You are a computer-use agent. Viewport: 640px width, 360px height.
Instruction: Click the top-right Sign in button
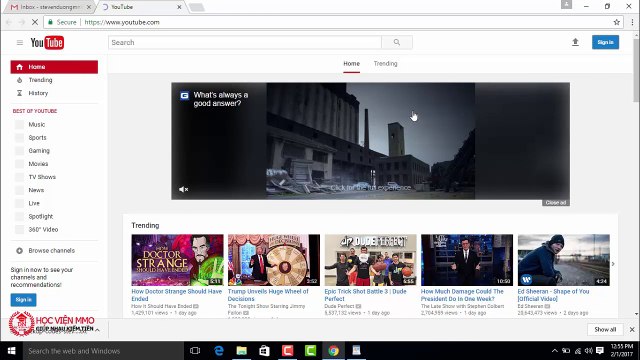[x=605, y=42]
